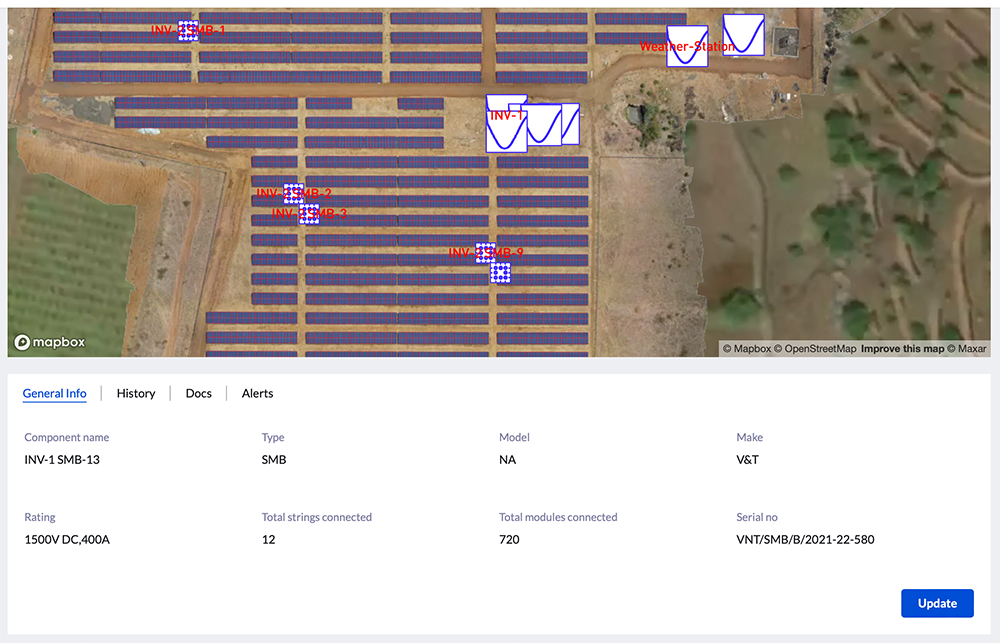Screen dimensions: 1000x643
Task: Click the Rating label
Action: click(40, 517)
